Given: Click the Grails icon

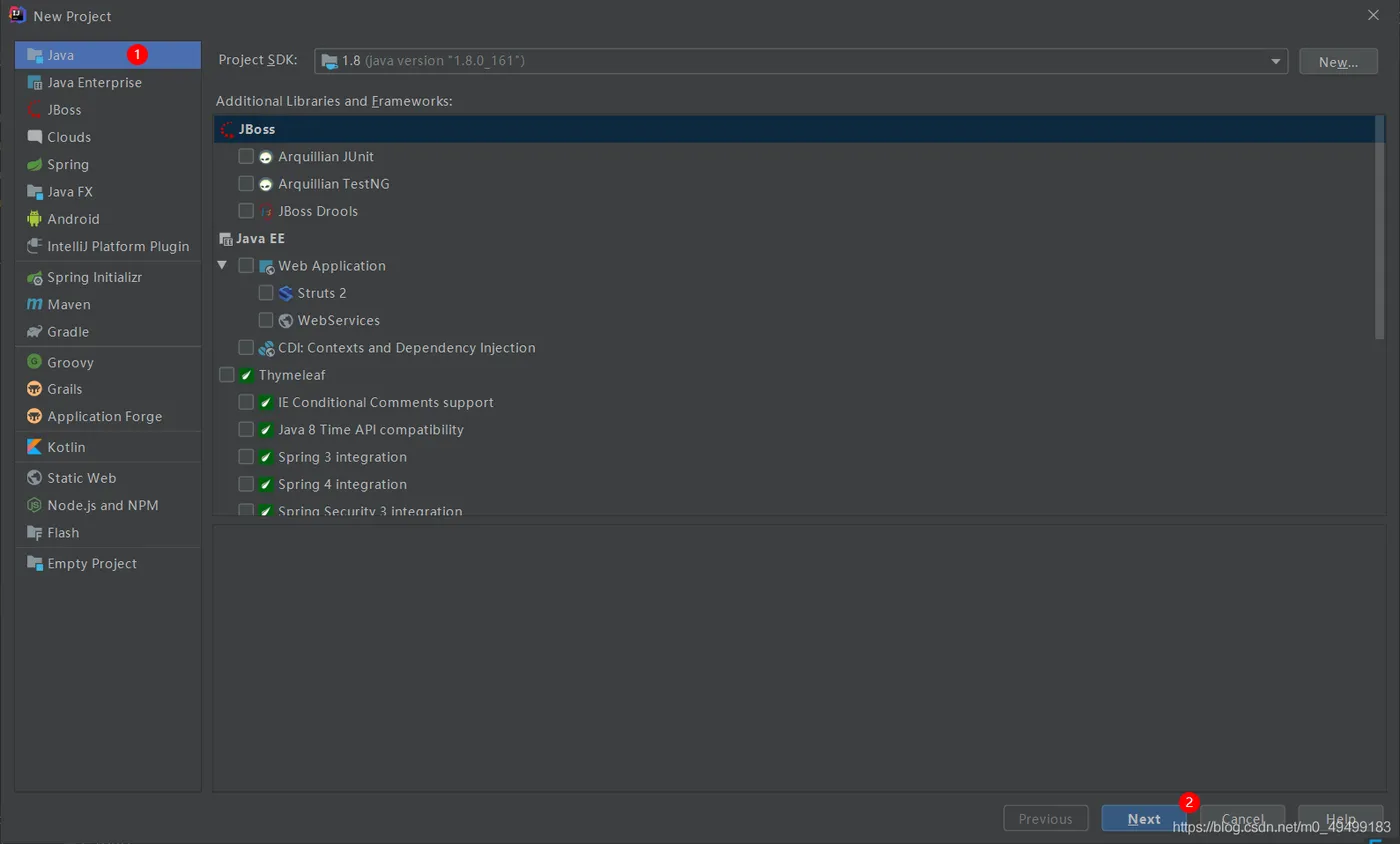Looking at the screenshot, I should point(35,389).
